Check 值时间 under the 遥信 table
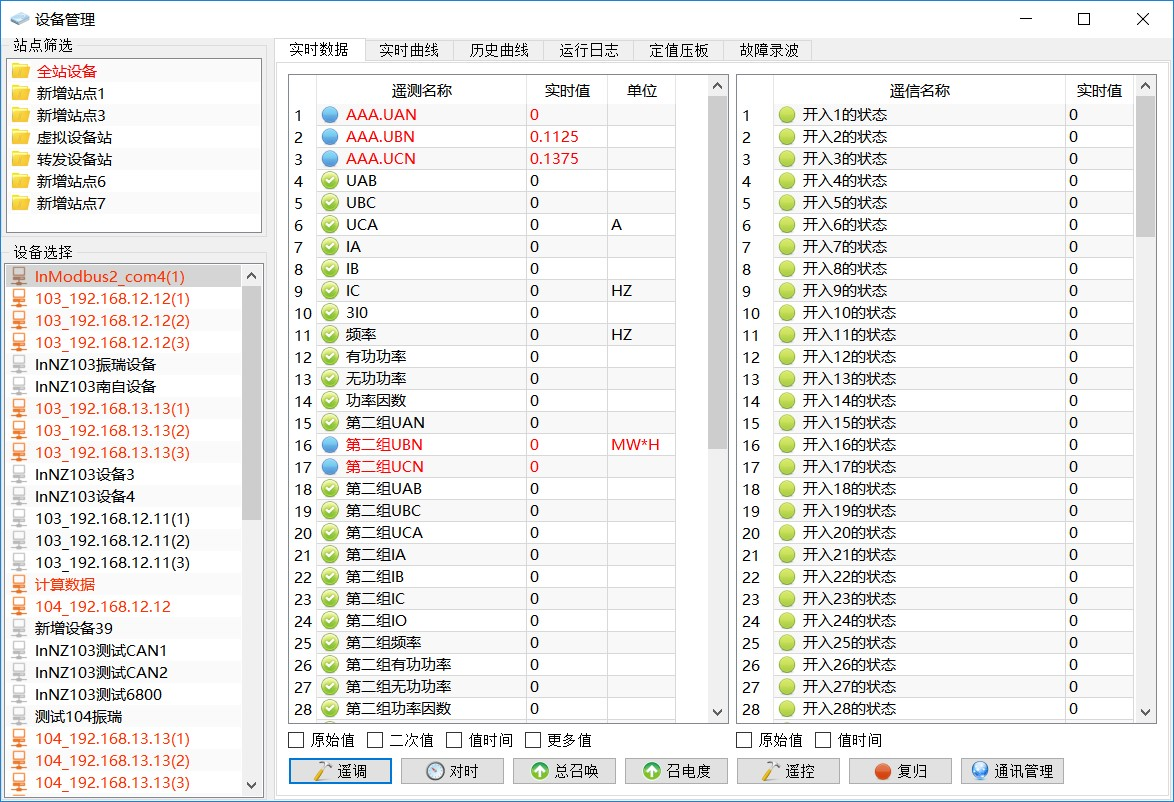The image size is (1174, 802). pyautogui.click(x=823, y=740)
